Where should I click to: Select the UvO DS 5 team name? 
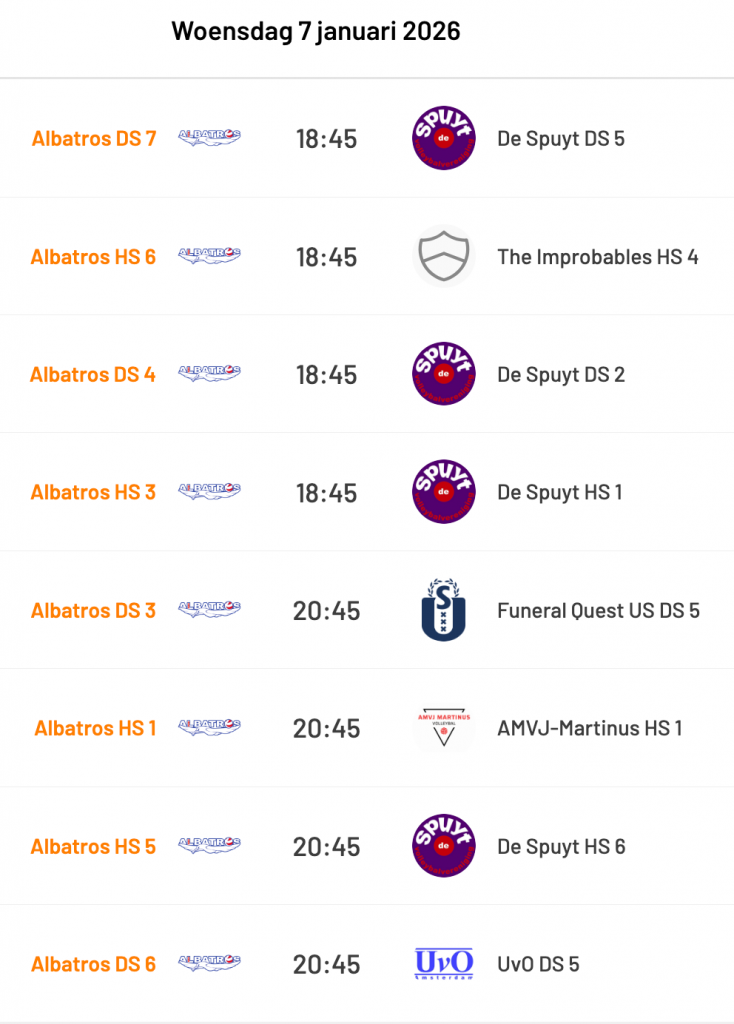538,965
